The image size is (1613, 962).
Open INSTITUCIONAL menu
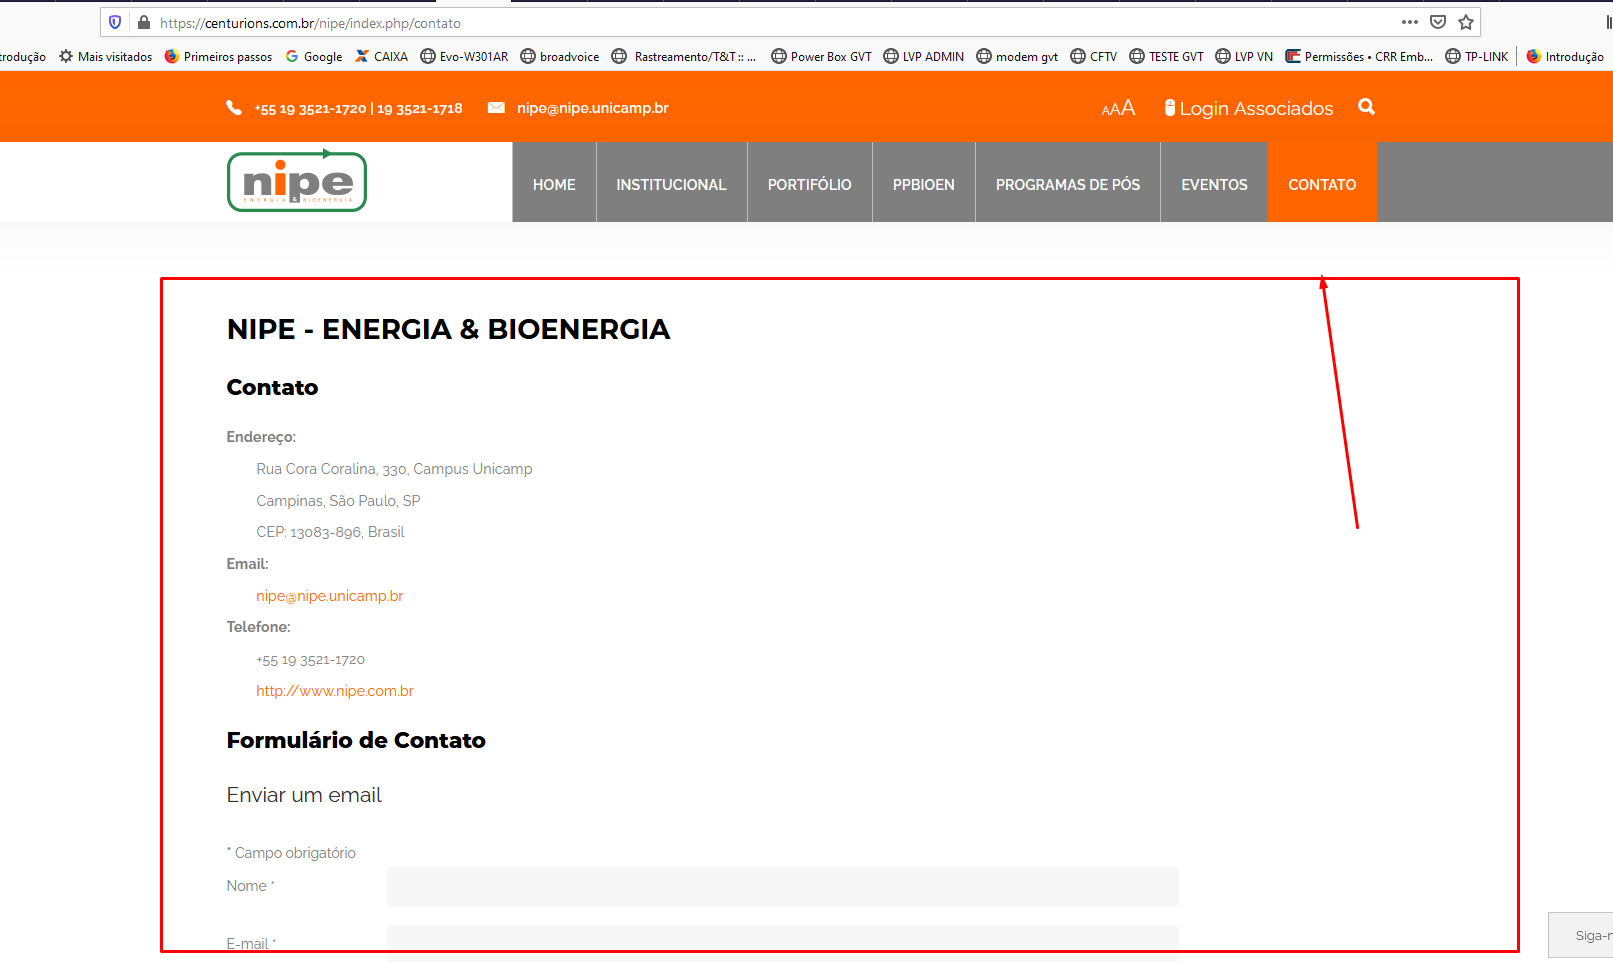pyautogui.click(x=671, y=182)
